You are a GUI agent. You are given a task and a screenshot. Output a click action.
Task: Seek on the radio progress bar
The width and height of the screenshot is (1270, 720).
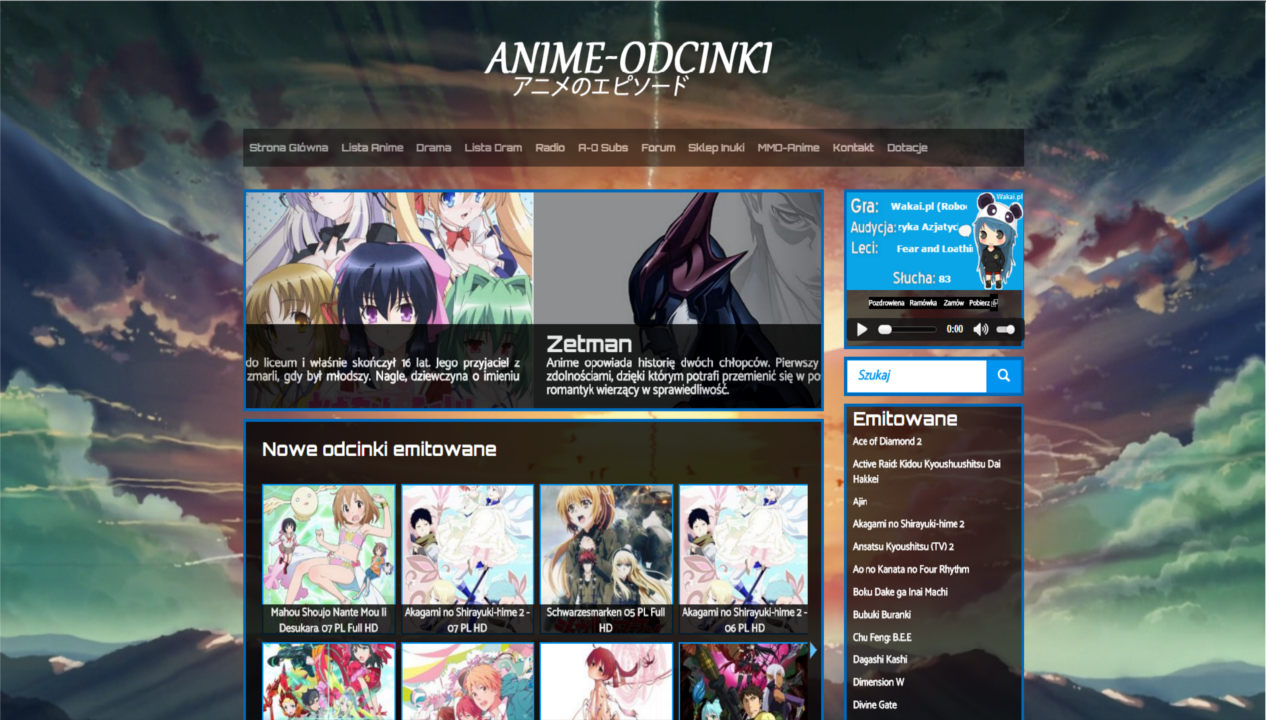pos(907,329)
